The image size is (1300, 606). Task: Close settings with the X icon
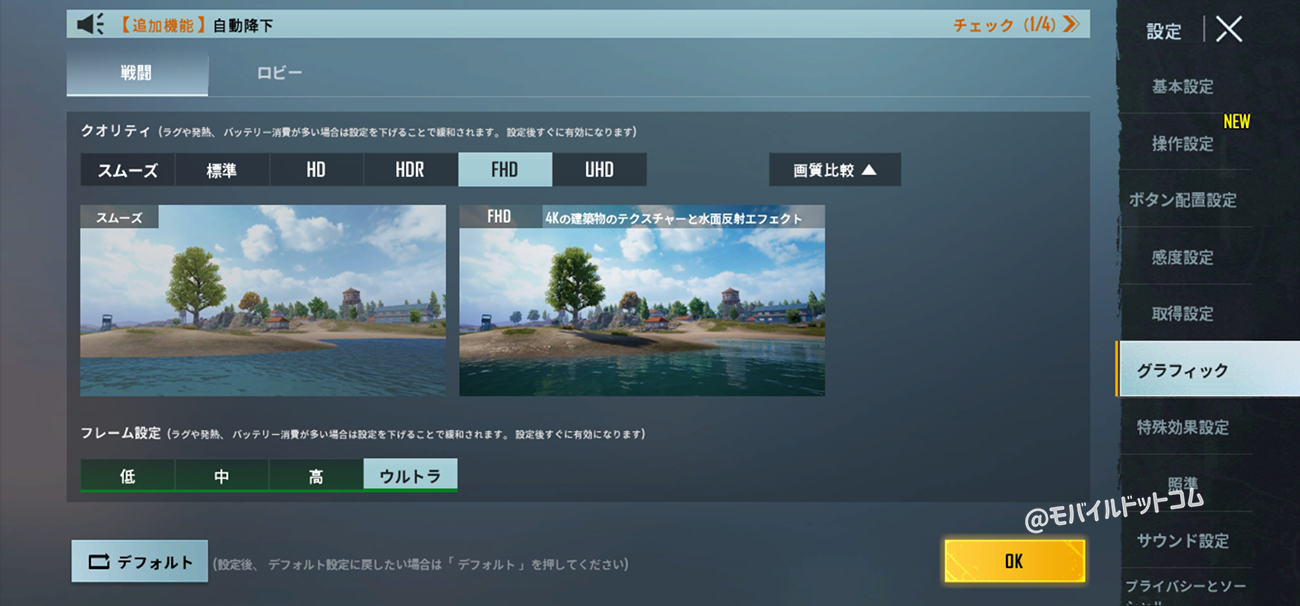(1229, 29)
